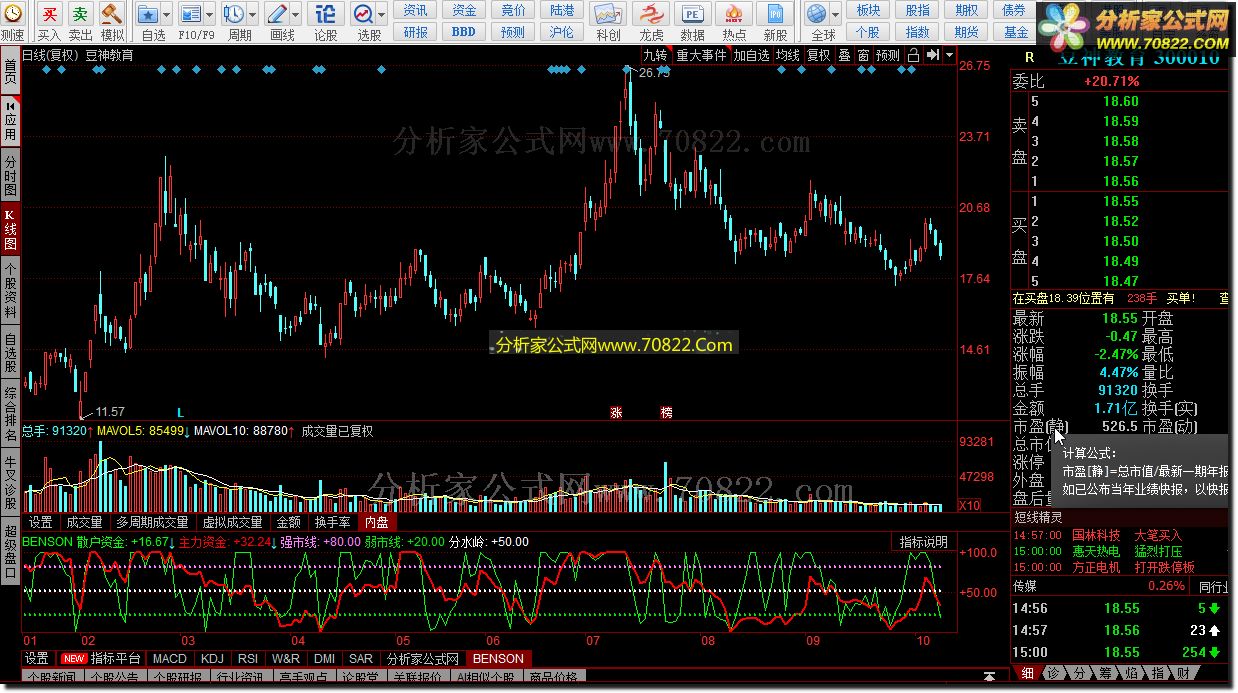The height and width of the screenshot is (693, 1238).
Task: Click 加自选 to add to watchlist
Action: click(x=751, y=56)
